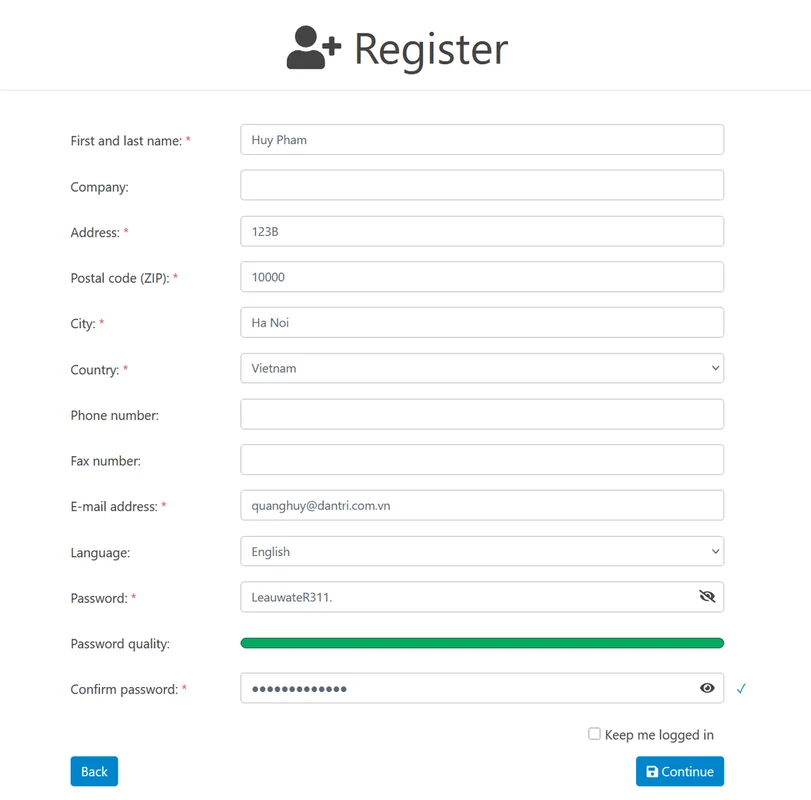The height and width of the screenshot is (800, 811).
Task: Click the City field showing Ha Noi
Action: tap(482, 322)
